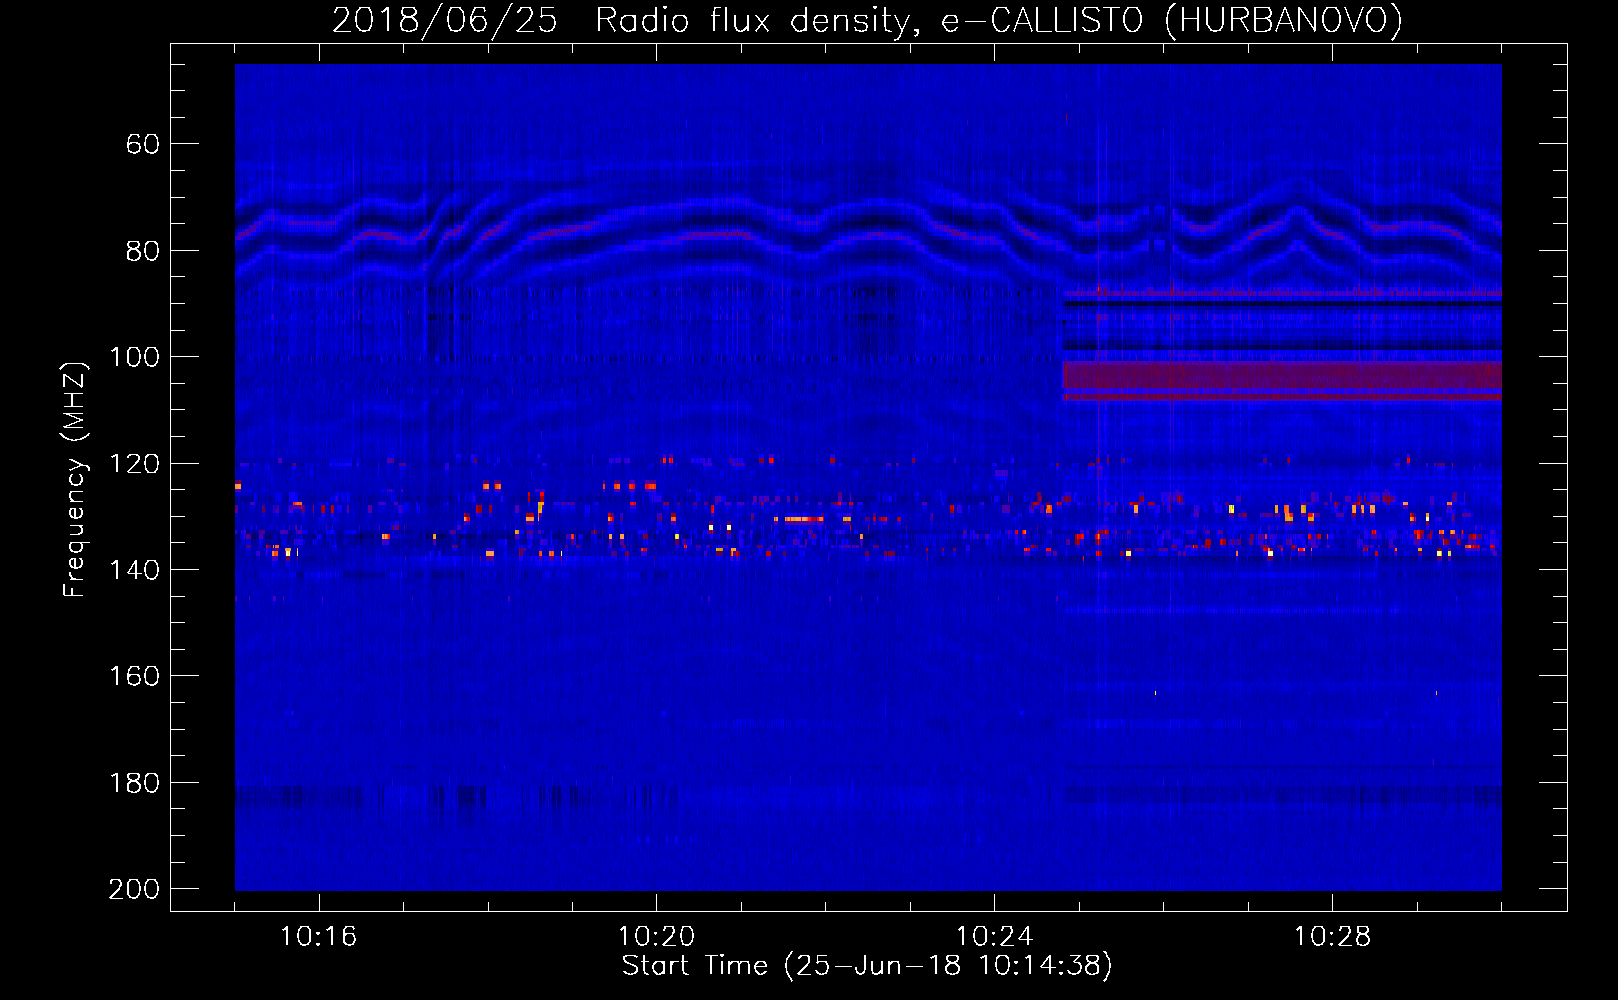Click the time tick label '10:16'
The width and height of the screenshot is (1618, 1000).
[318, 937]
